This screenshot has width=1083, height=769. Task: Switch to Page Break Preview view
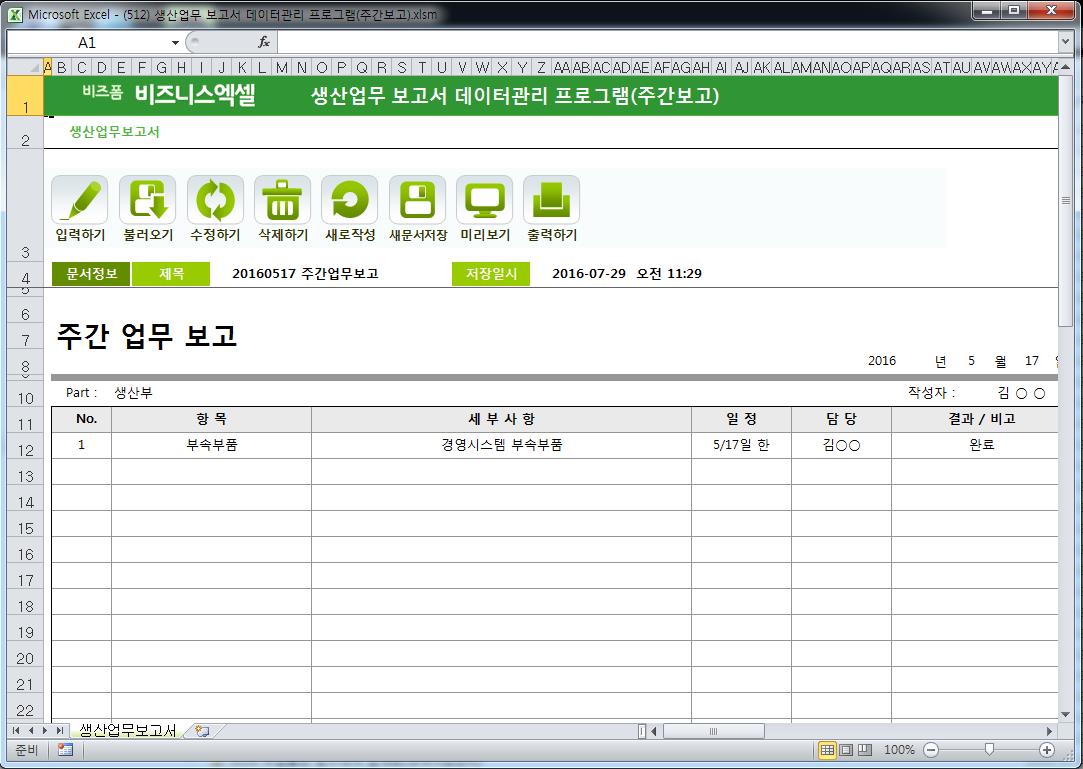click(864, 750)
